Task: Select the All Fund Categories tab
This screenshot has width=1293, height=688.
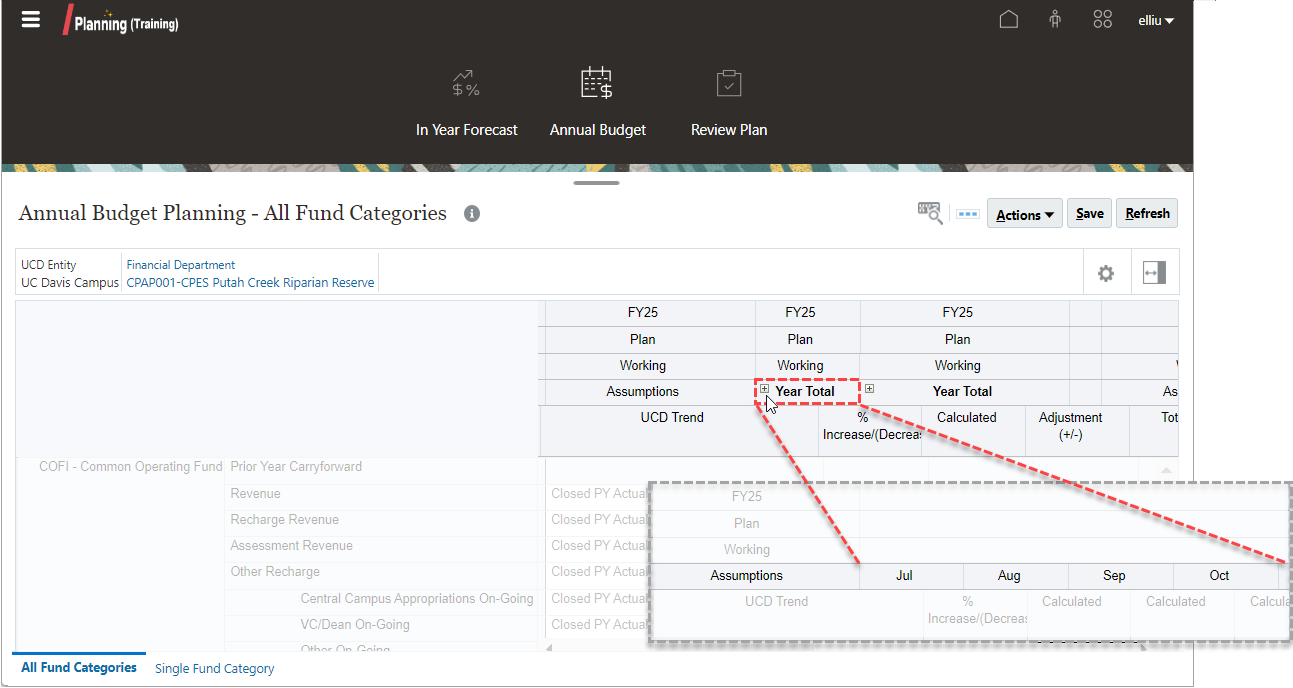Action: pyautogui.click(x=78, y=667)
